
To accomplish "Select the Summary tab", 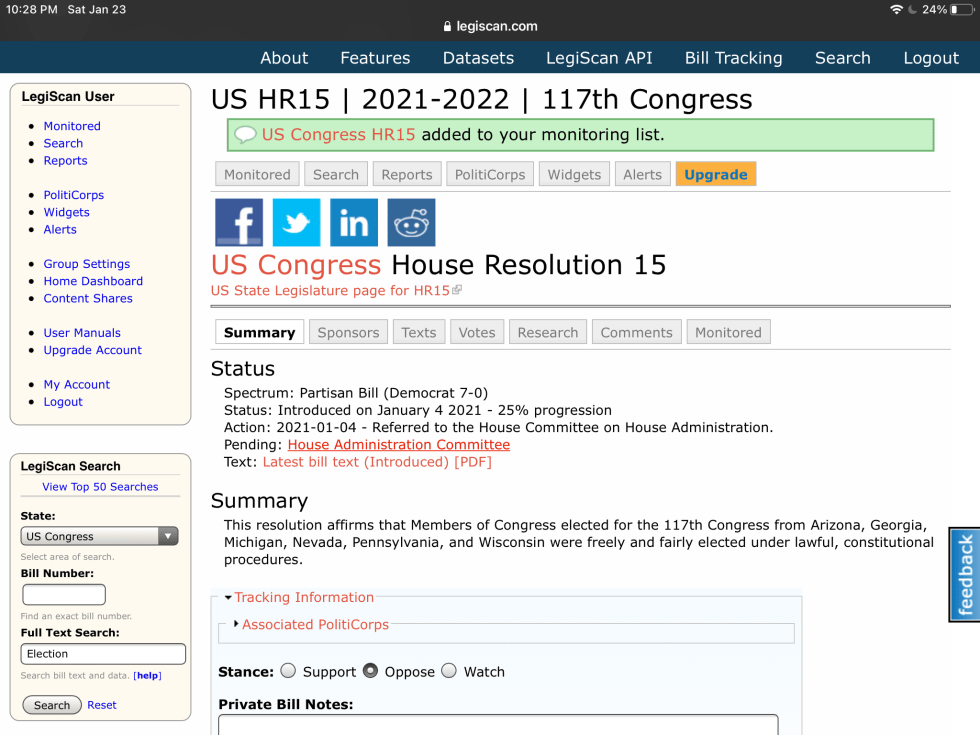I will (259, 332).
